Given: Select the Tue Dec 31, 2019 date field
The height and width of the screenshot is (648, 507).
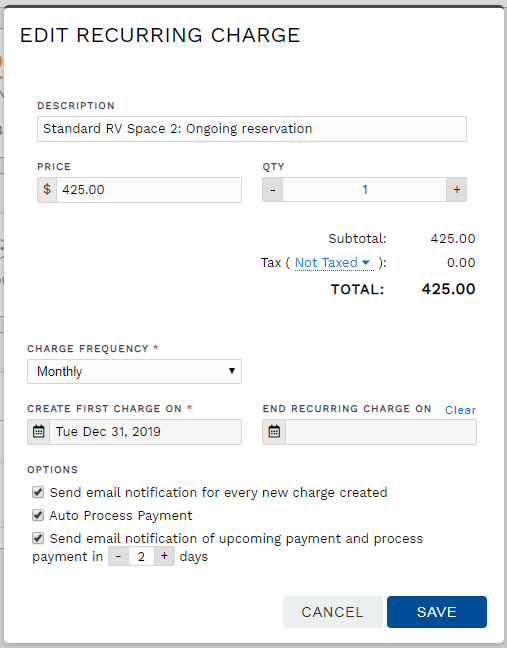Looking at the screenshot, I should [x=145, y=432].
